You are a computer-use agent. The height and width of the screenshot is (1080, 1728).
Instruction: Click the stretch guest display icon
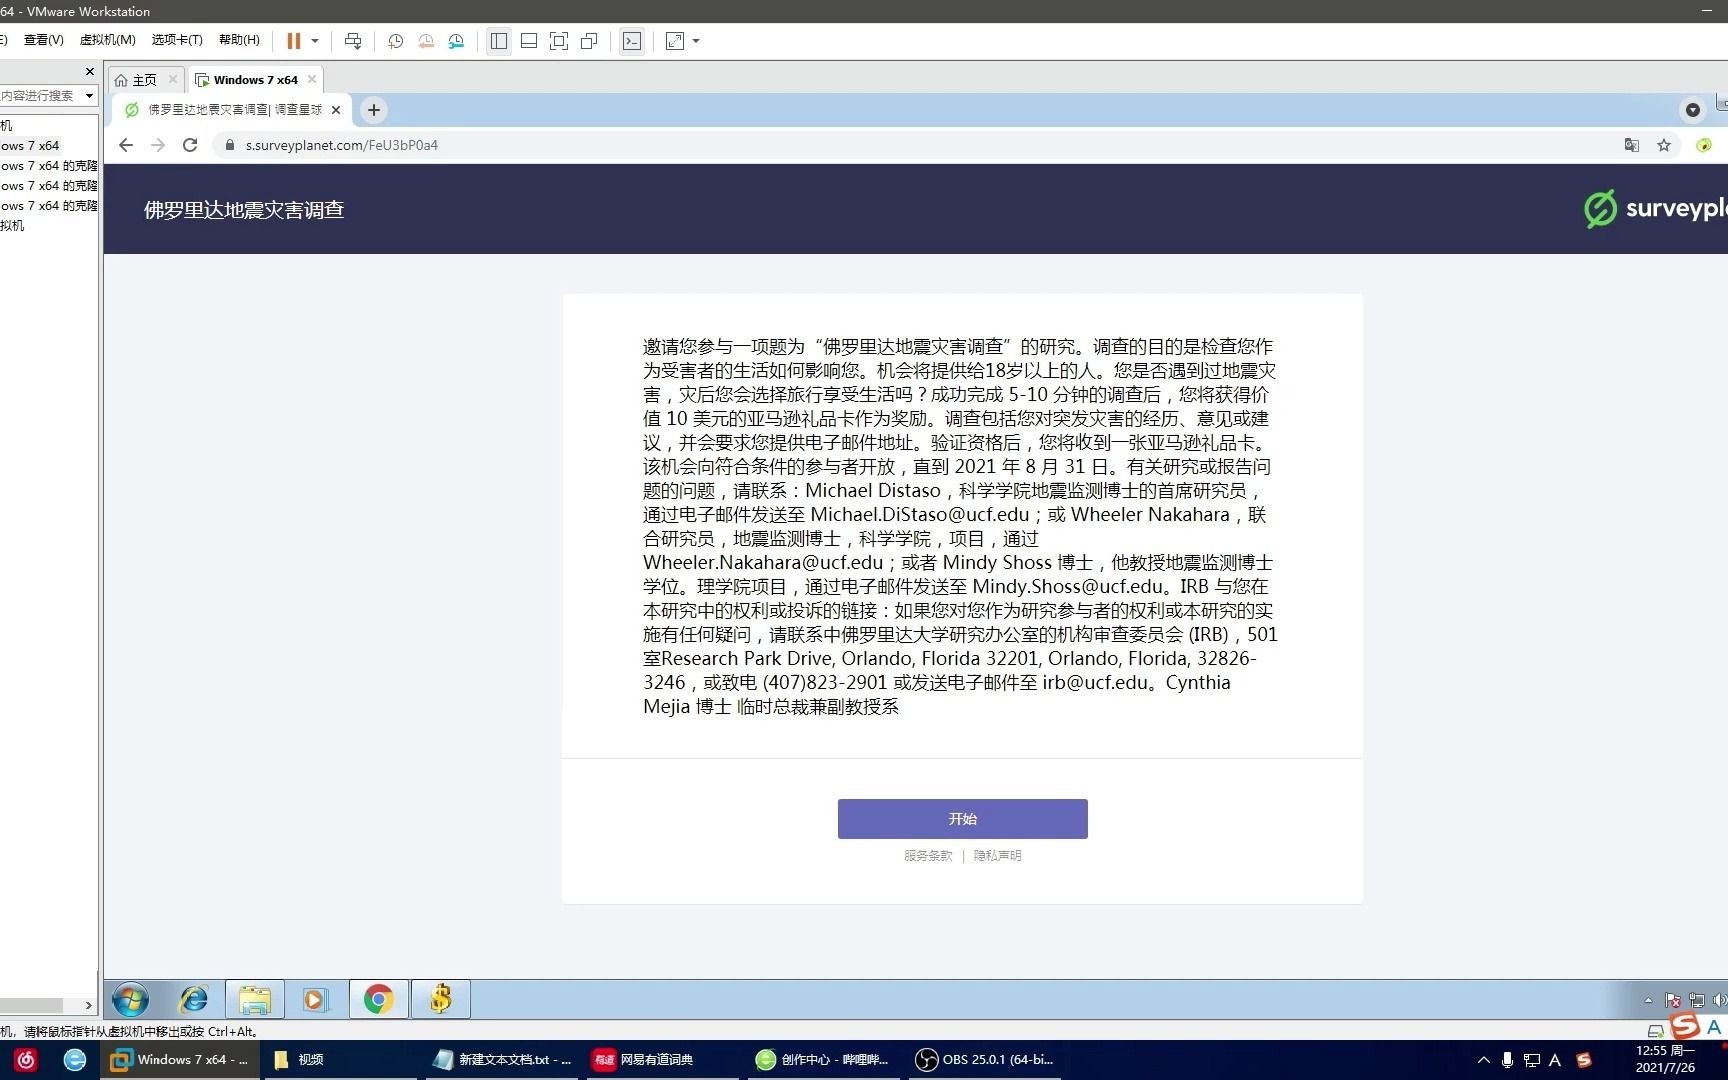click(675, 41)
